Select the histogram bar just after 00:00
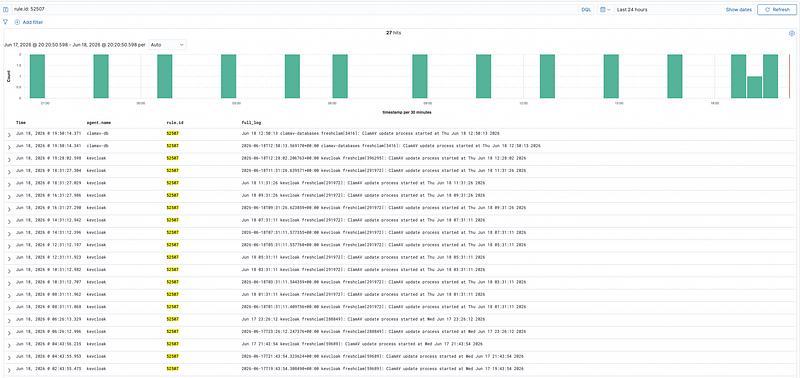 point(165,76)
